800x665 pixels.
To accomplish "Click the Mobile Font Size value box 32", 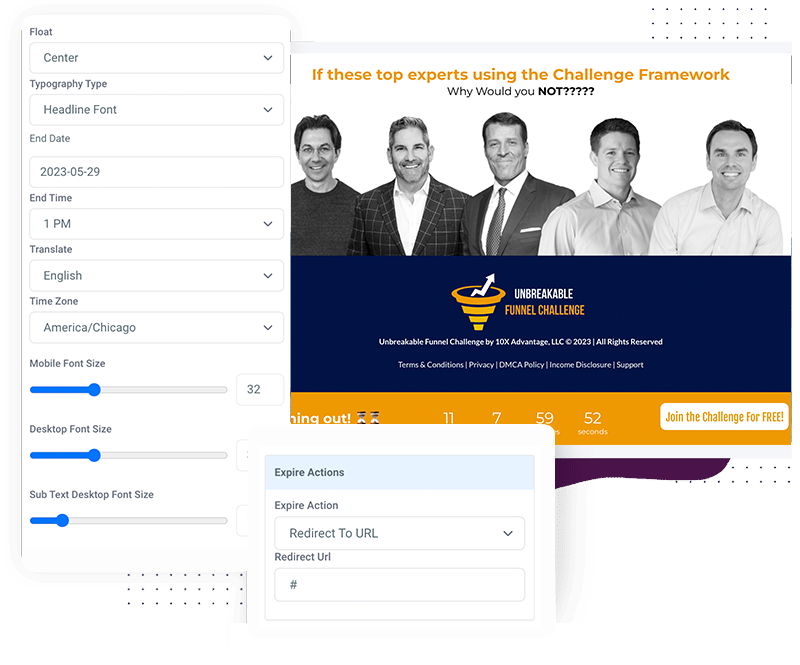I will 260,390.
